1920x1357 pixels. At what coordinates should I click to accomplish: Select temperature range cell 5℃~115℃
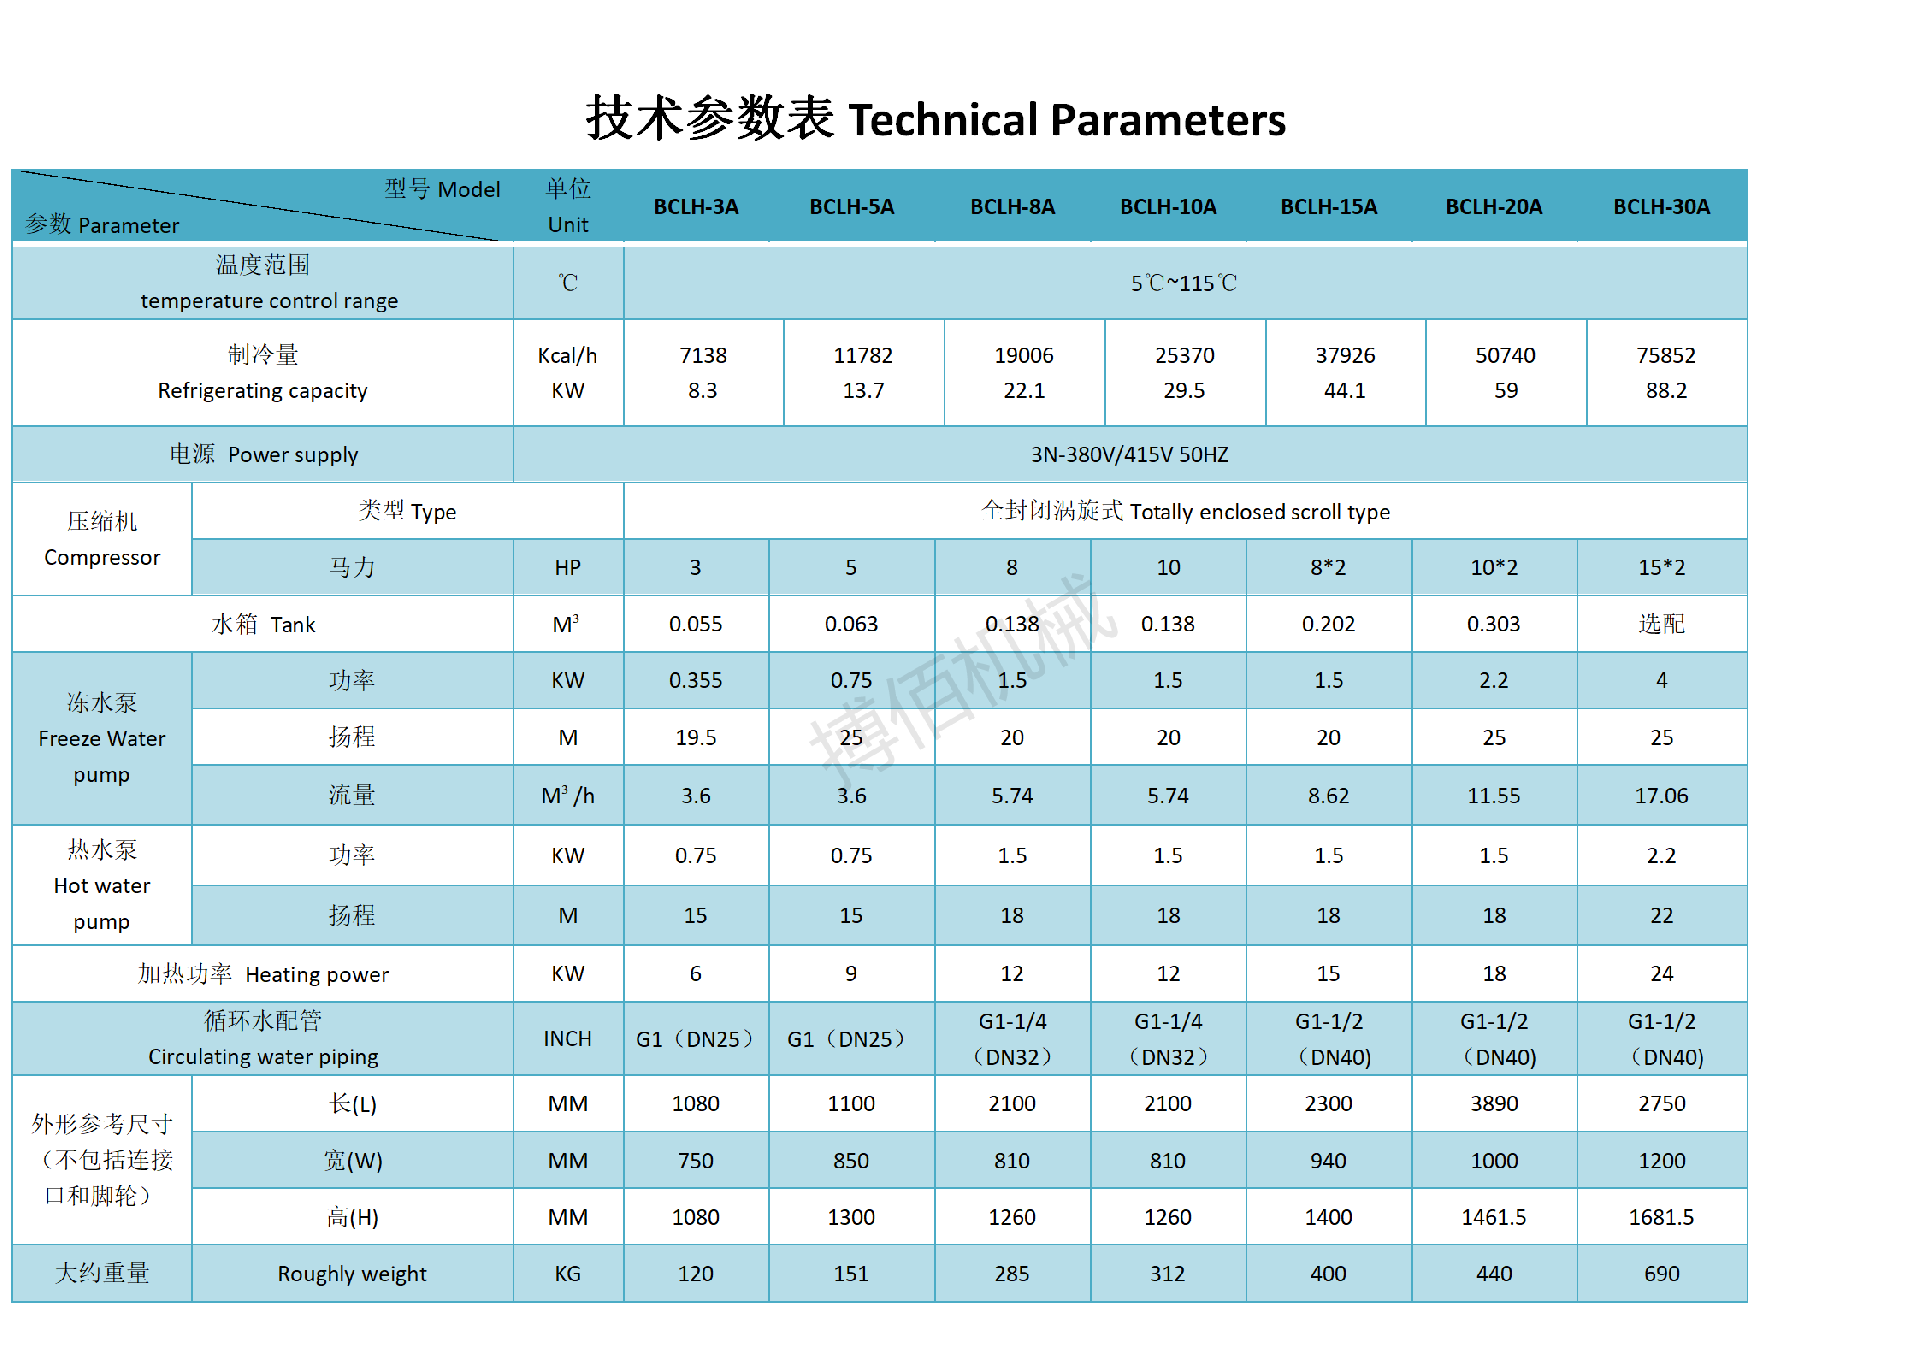click(x=1184, y=283)
